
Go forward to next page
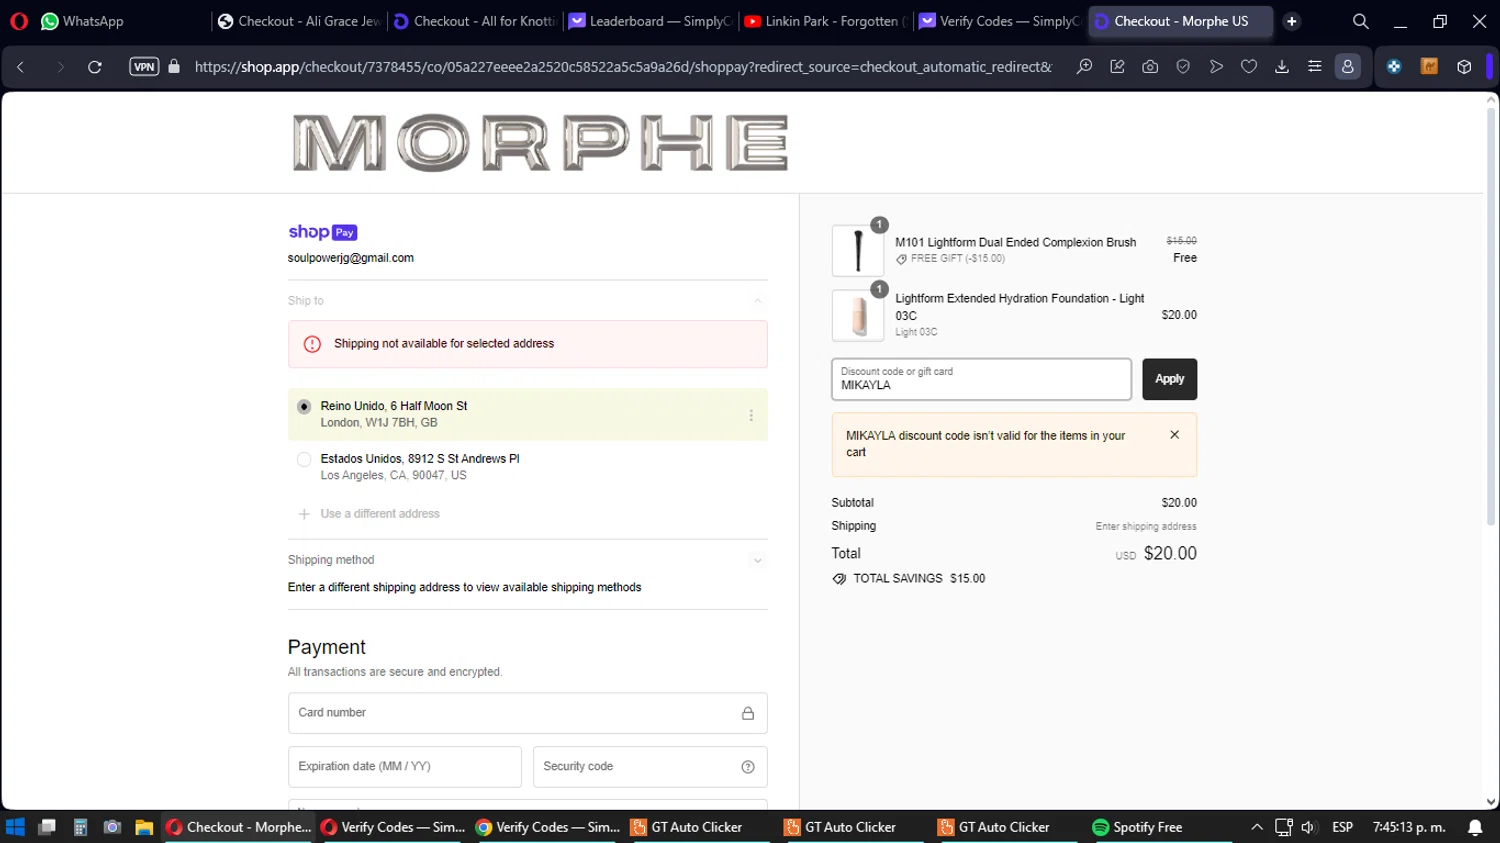click(60, 67)
